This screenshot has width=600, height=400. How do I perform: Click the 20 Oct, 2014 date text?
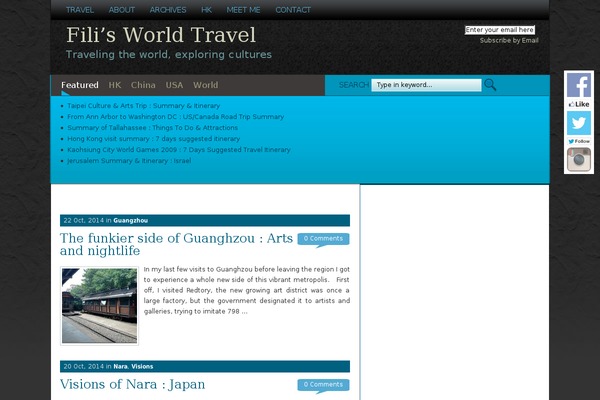[x=83, y=367]
